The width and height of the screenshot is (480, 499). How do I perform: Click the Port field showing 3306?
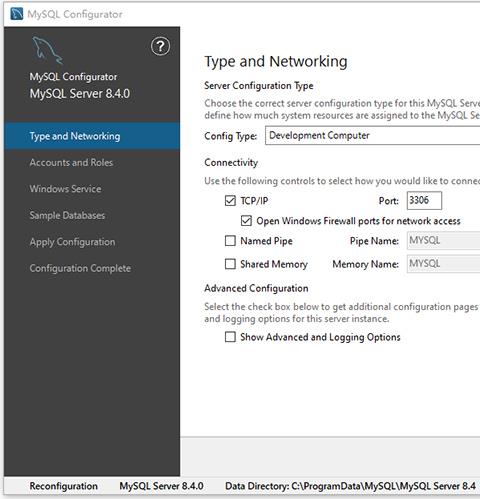pos(424,201)
